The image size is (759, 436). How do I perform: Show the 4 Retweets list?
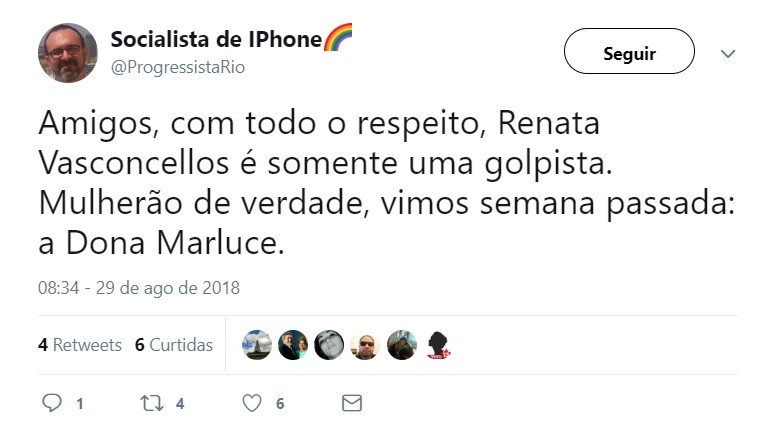[x=80, y=345]
